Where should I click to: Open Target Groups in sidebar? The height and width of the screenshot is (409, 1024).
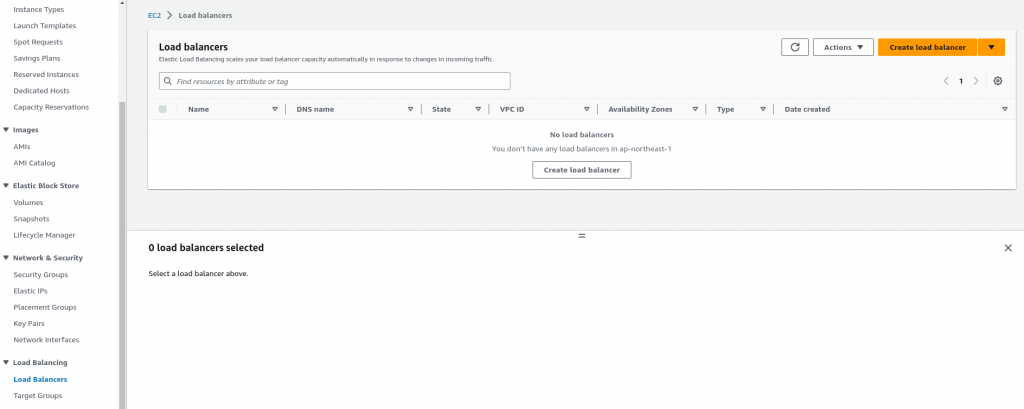pyautogui.click(x=38, y=395)
